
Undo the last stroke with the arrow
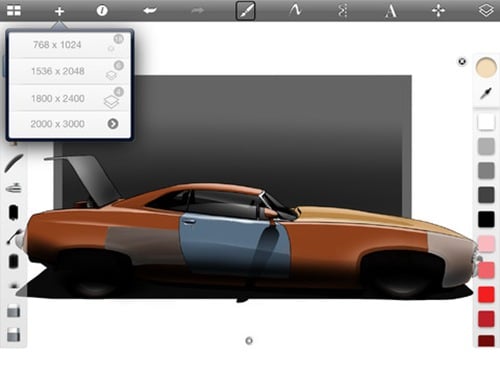point(150,11)
